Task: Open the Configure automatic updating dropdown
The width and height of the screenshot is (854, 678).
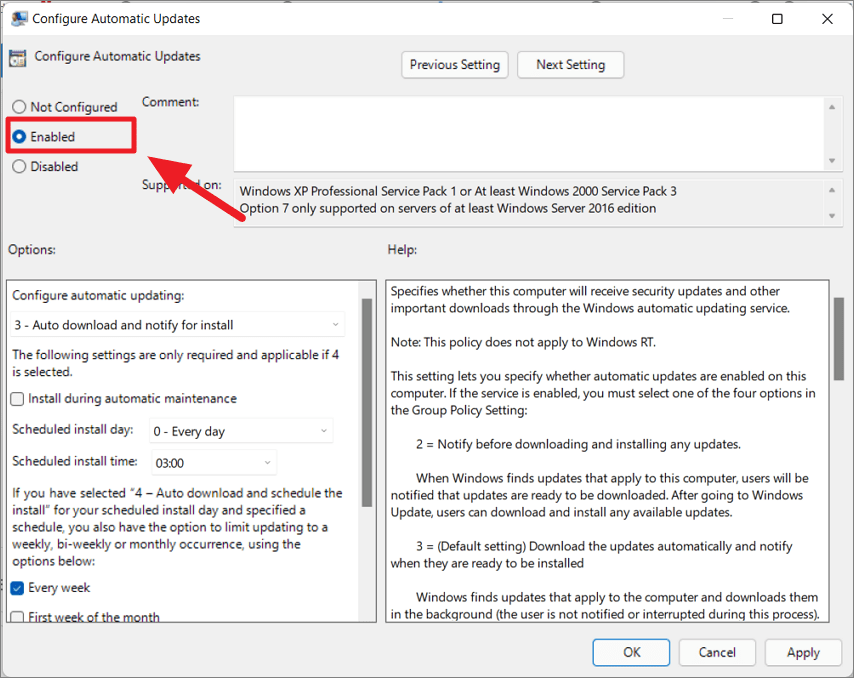Action: [178, 325]
